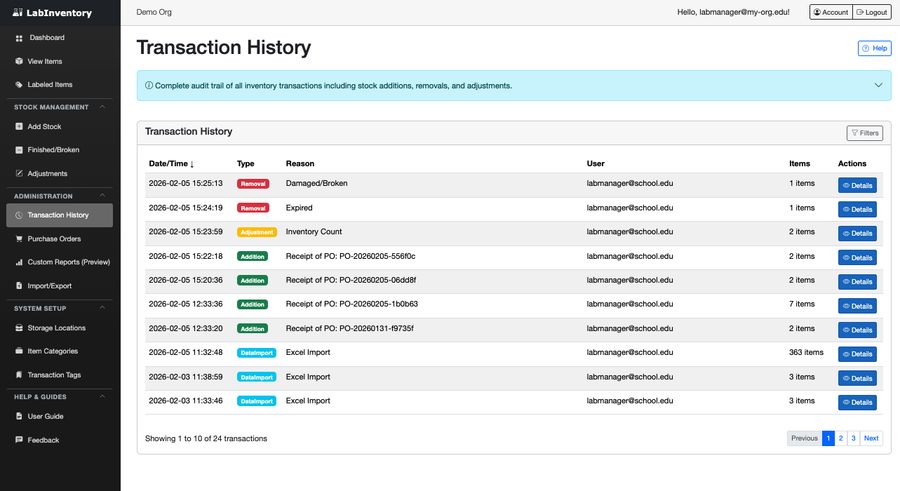Go to page 2 of transactions

(x=841, y=438)
